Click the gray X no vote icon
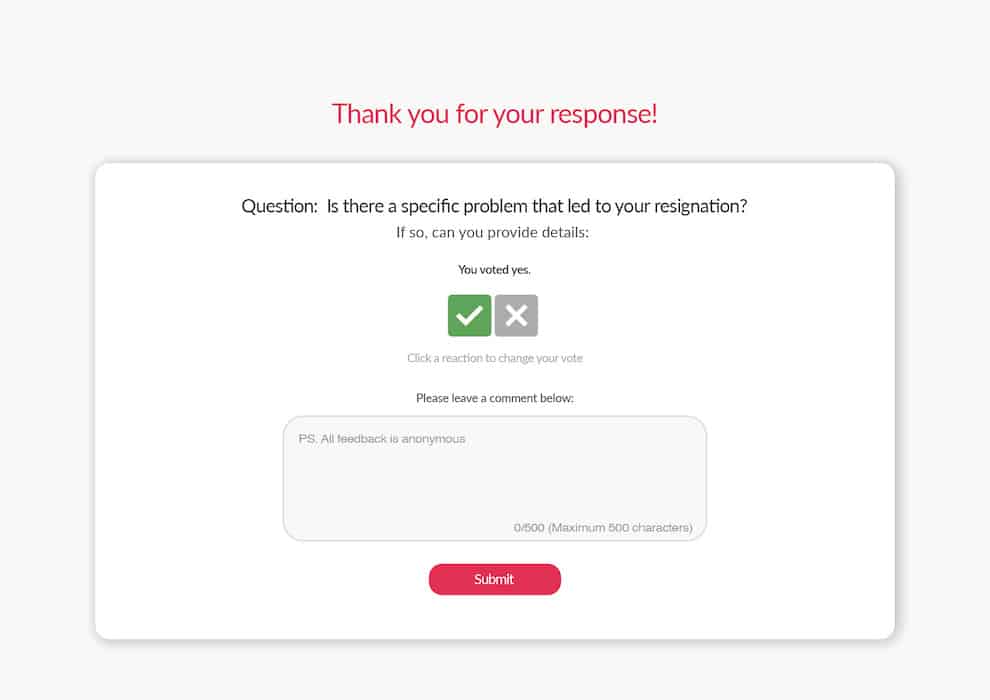 click(516, 316)
